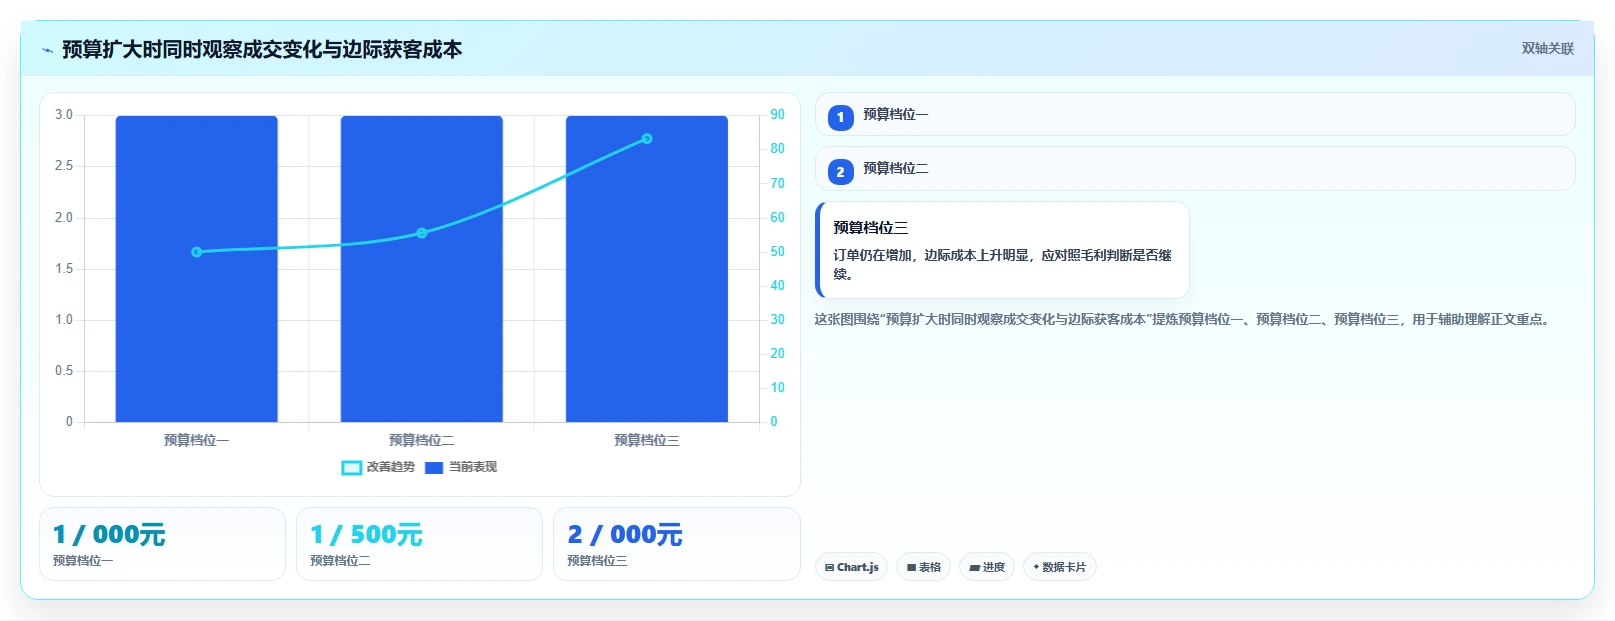This screenshot has width=1615, height=621.
Task: Click the bar for 预算档位一
Action: click(196, 269)
